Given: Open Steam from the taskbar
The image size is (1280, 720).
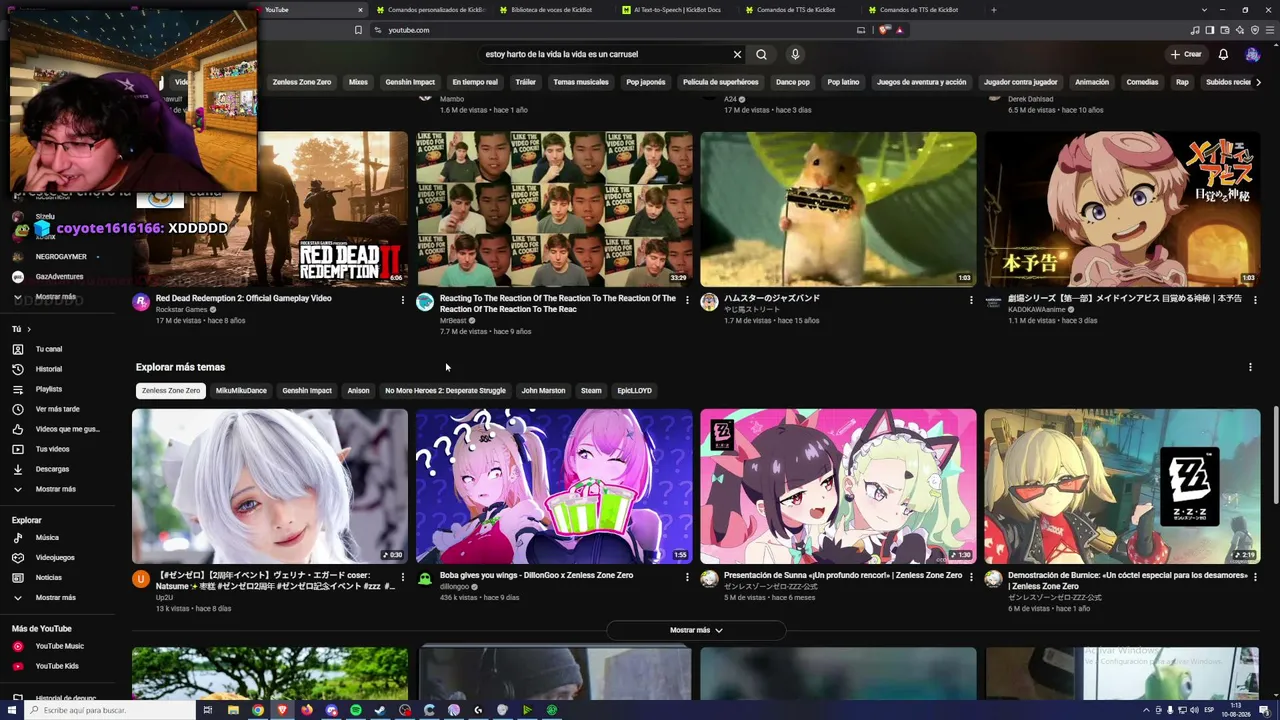Looking at the screenshot, I should point(380,710).
